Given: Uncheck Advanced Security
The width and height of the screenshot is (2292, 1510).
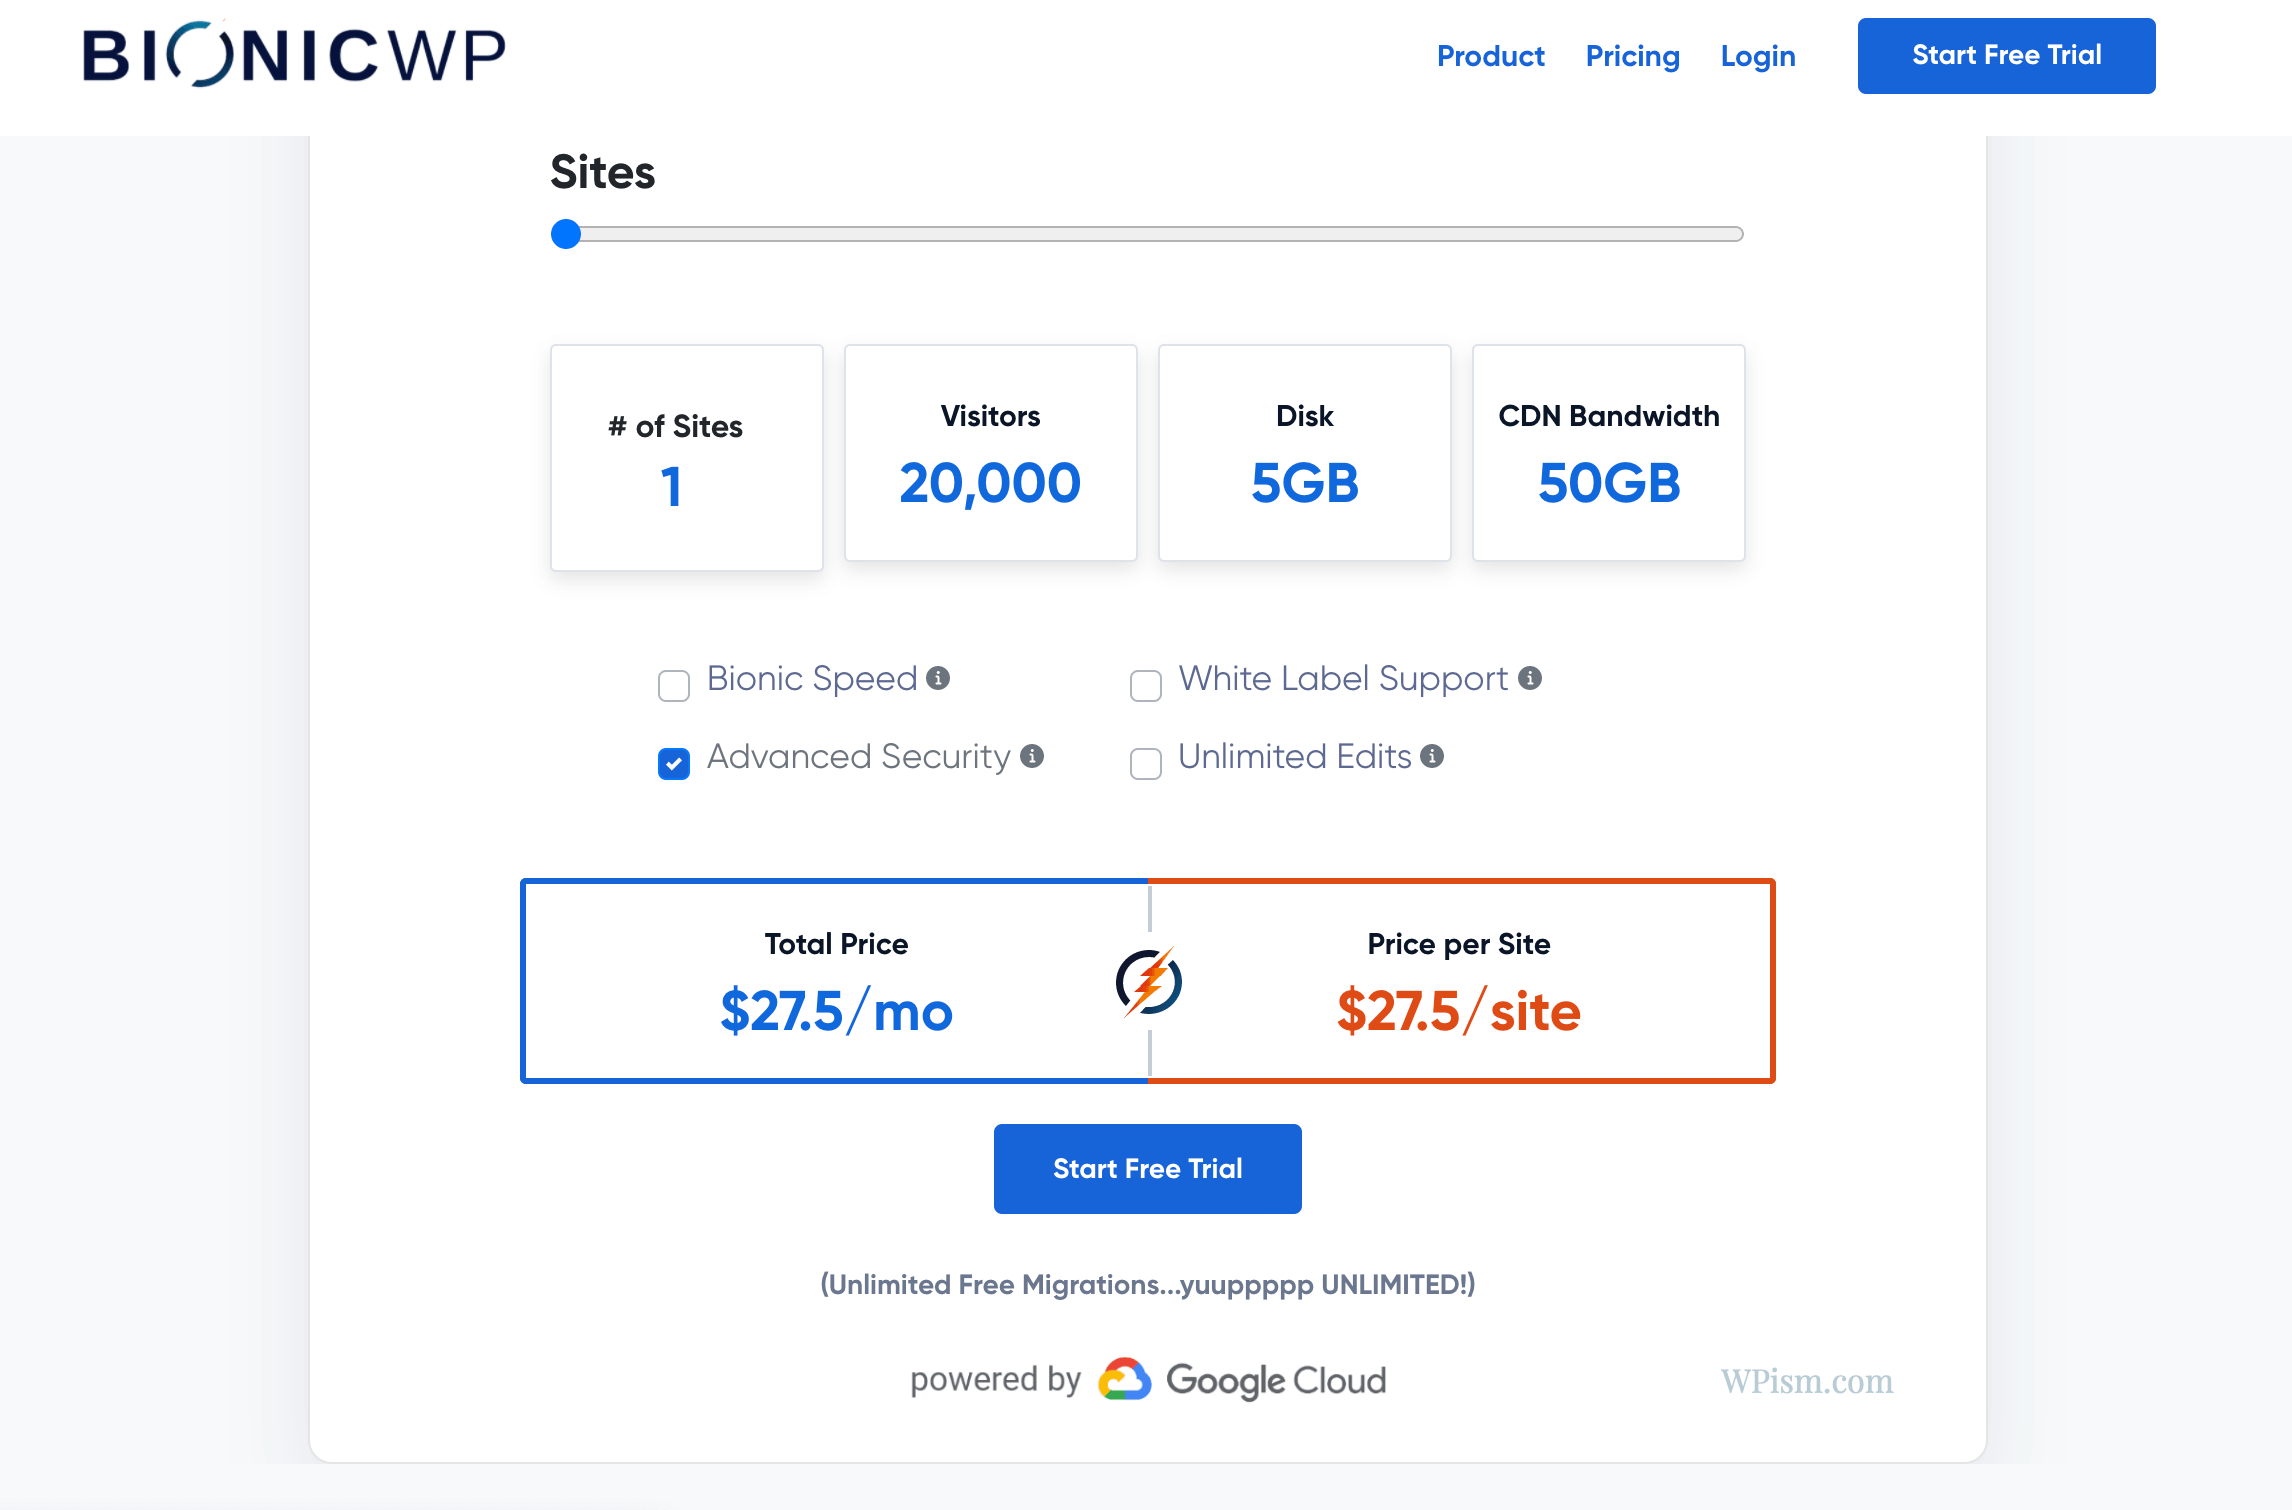Looking at the screenshot, I should click(x=673, y=763).
